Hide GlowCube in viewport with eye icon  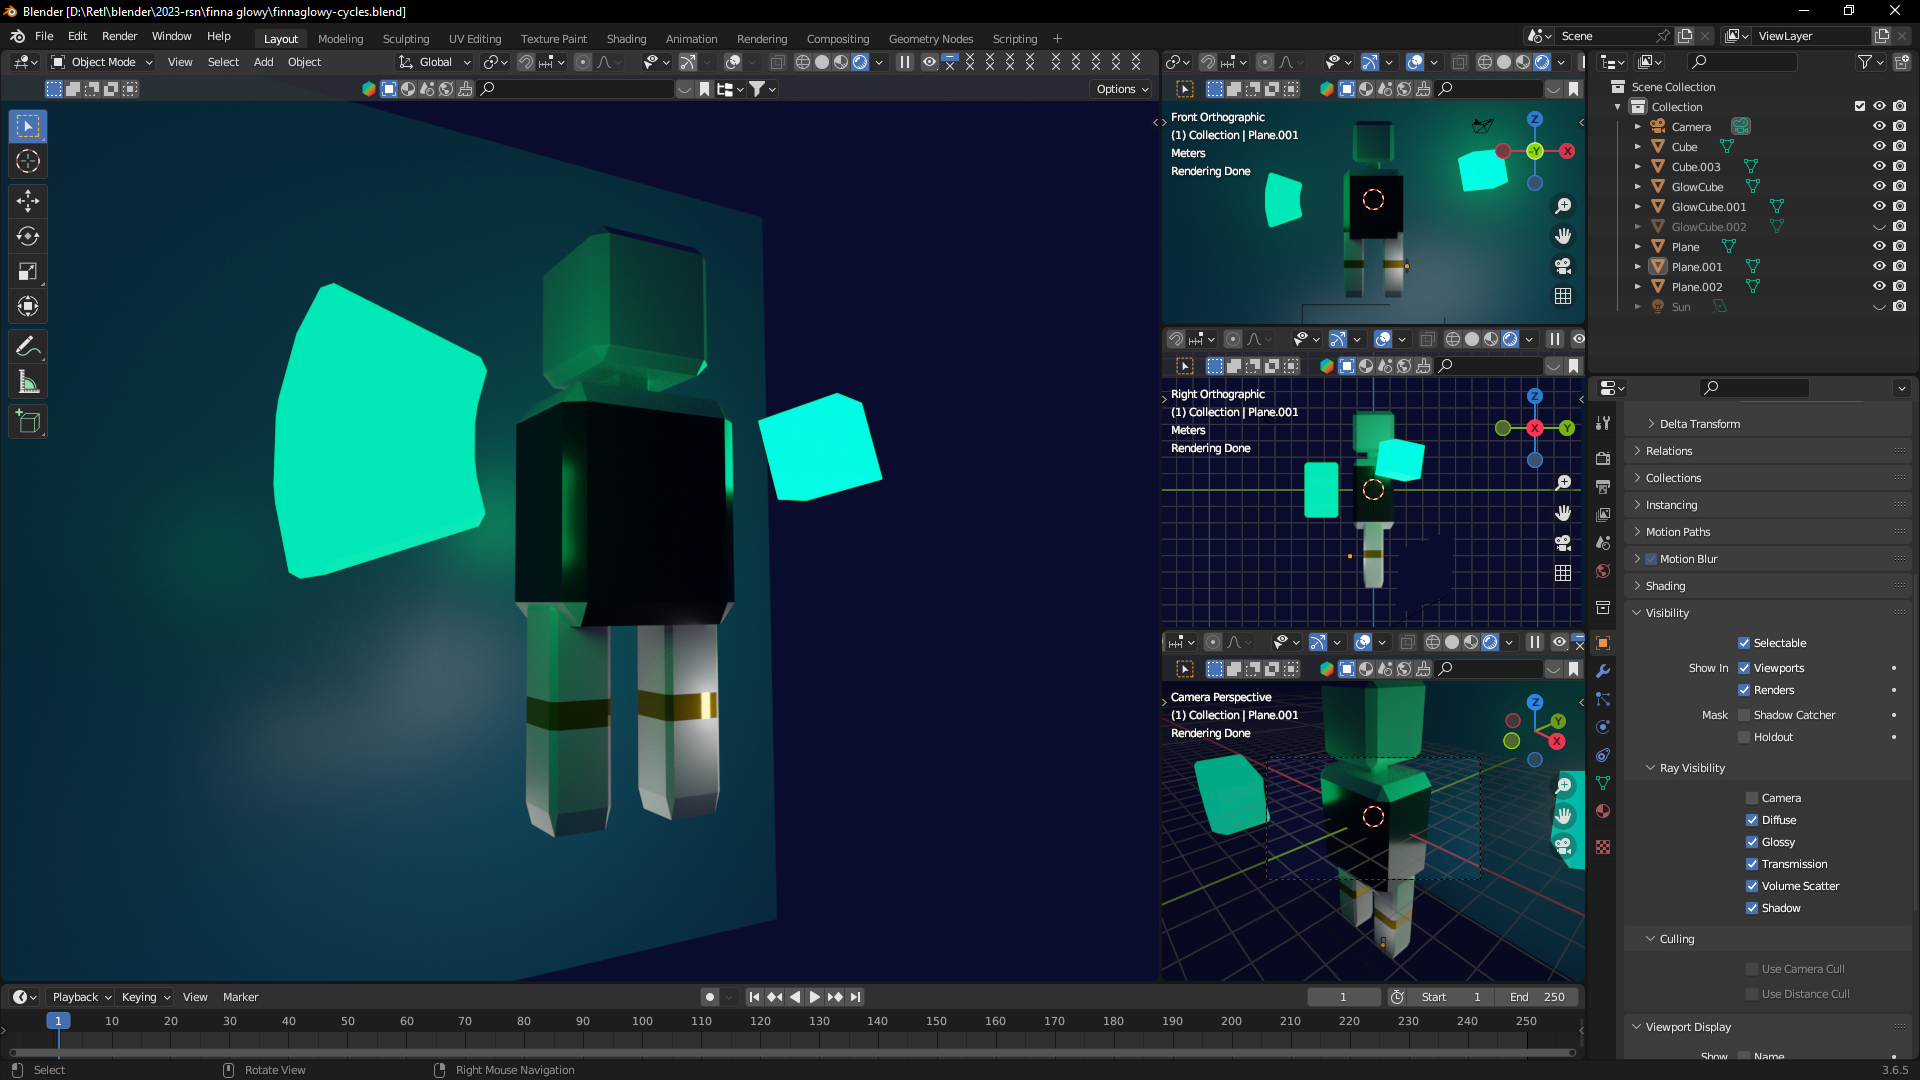coord(1878,187)
